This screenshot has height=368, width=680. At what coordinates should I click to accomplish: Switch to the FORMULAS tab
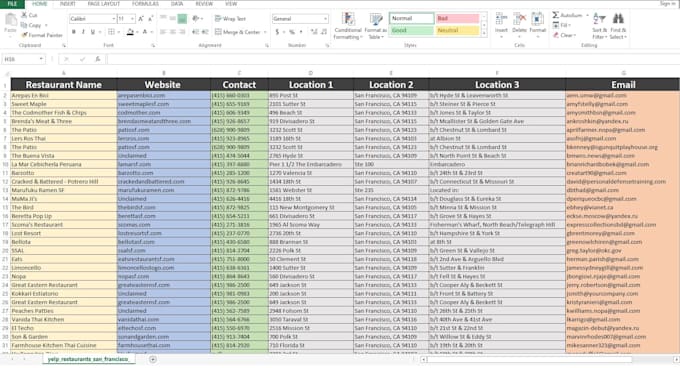click(145, 4)
